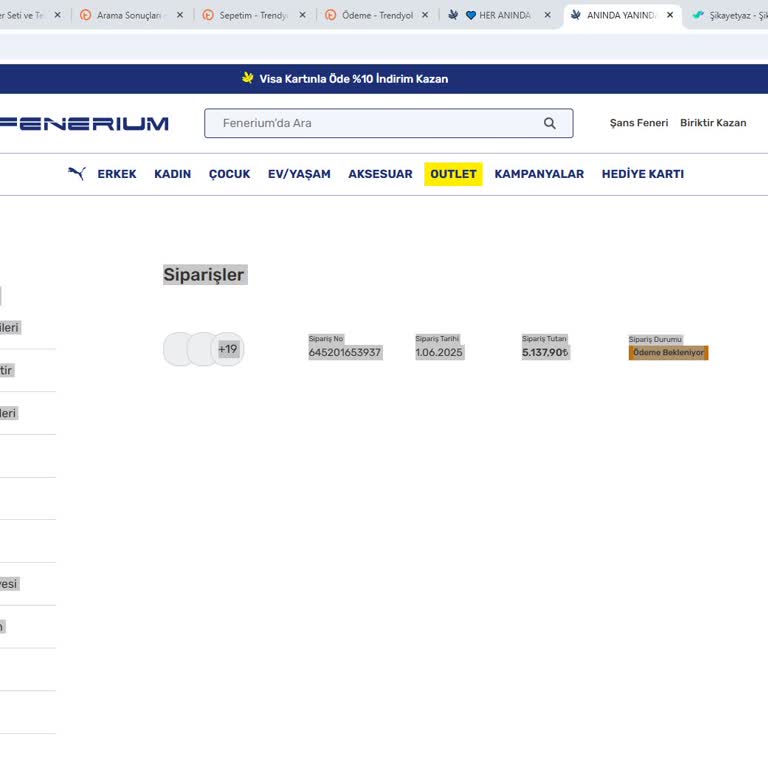The width and height of the screenshot is (768, 768).
Task: Open the Şans Feneri link
Action: point(639,123)
